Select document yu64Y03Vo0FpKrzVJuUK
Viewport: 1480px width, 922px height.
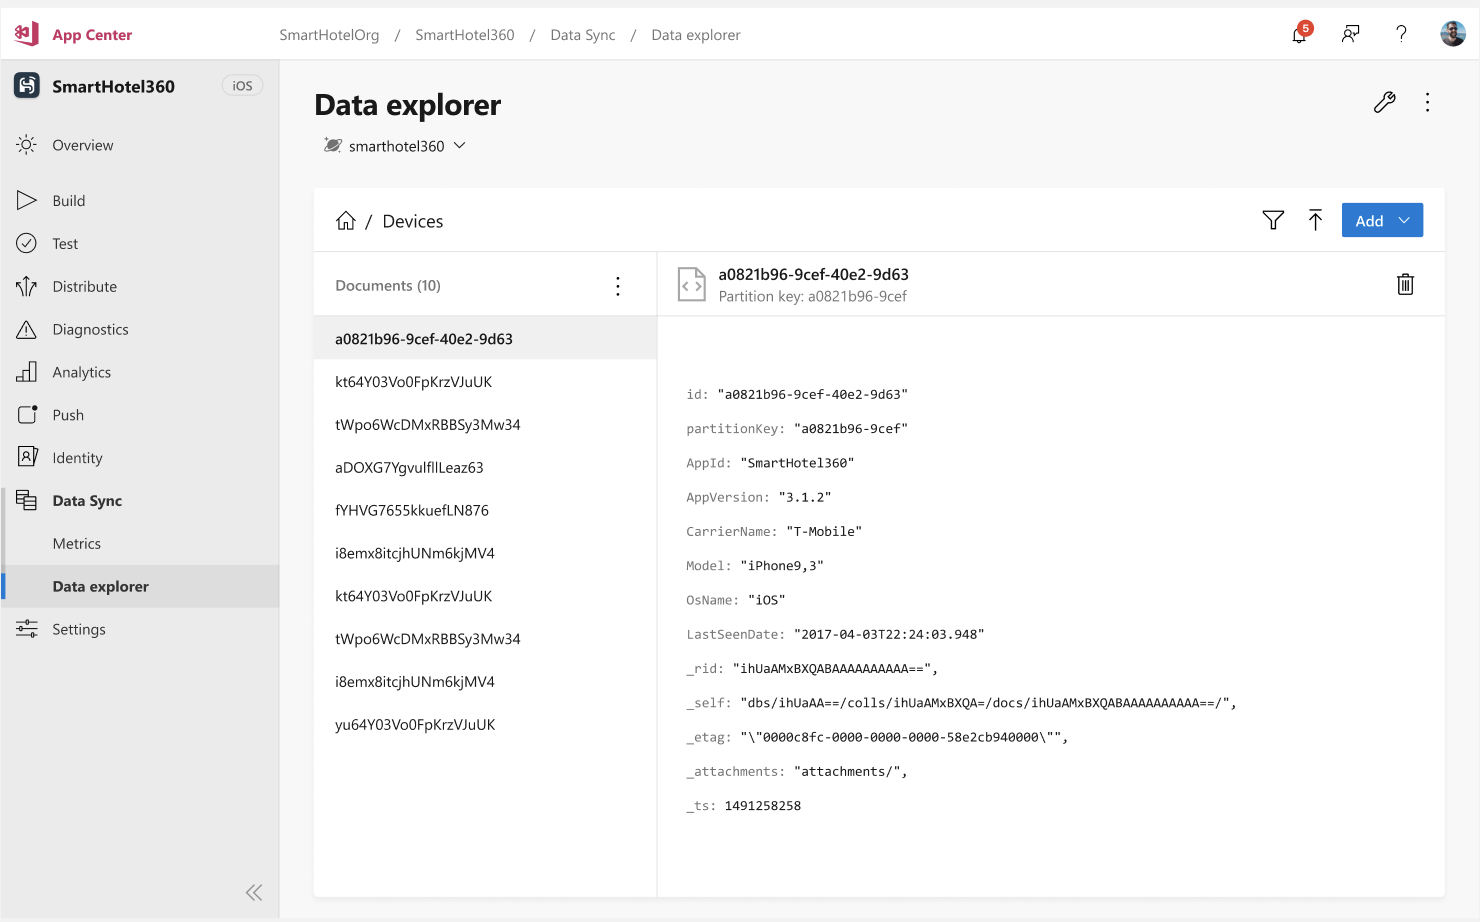click(x=485, y=725)
